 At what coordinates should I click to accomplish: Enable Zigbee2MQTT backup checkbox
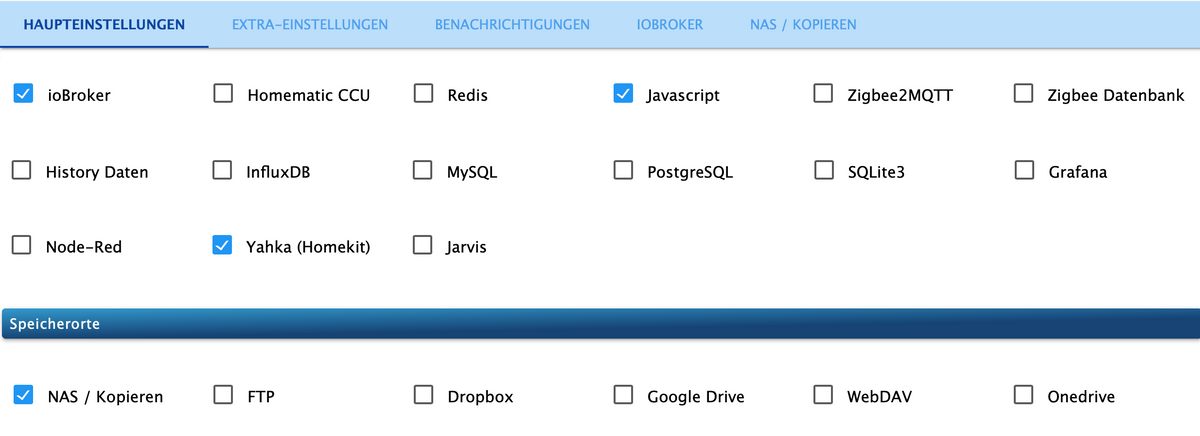pyautogui.click(x=823, y=94)
